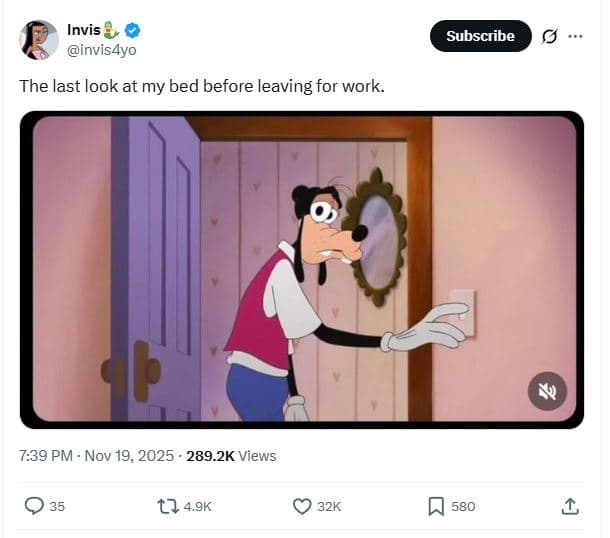Viewport: 610px width, 538px height.
Task: Click the share upload icon
Action: (x=570, y=506)
